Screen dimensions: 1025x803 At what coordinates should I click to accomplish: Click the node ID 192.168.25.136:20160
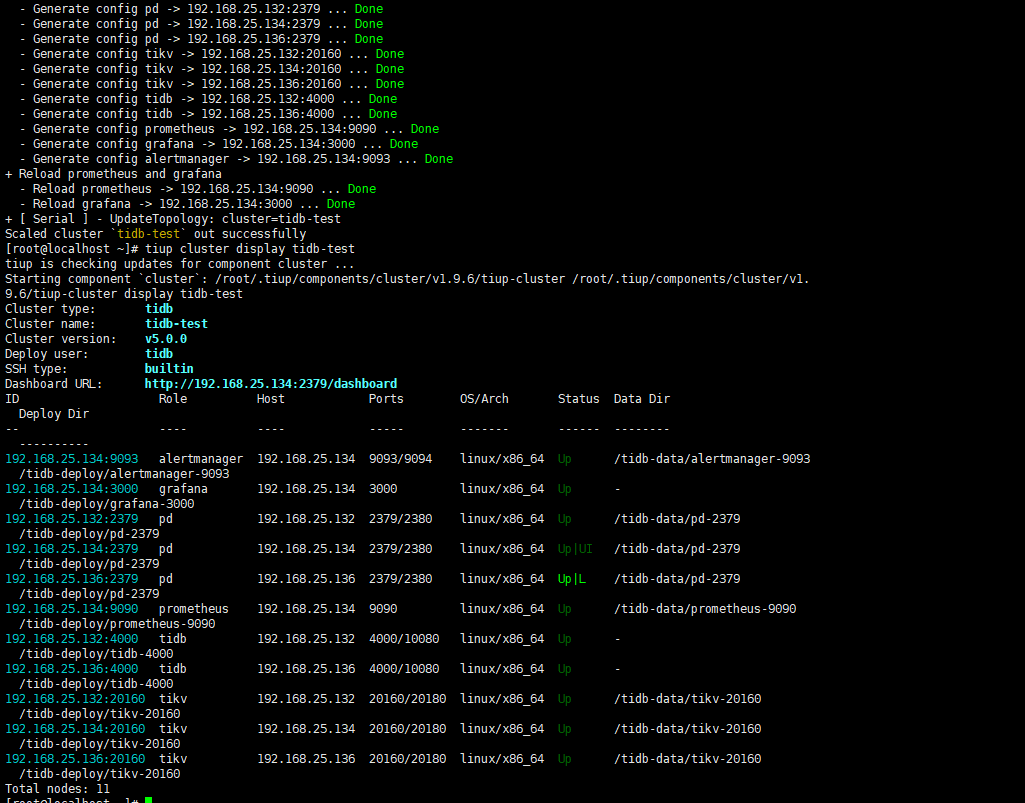click(x=75, y=760)
